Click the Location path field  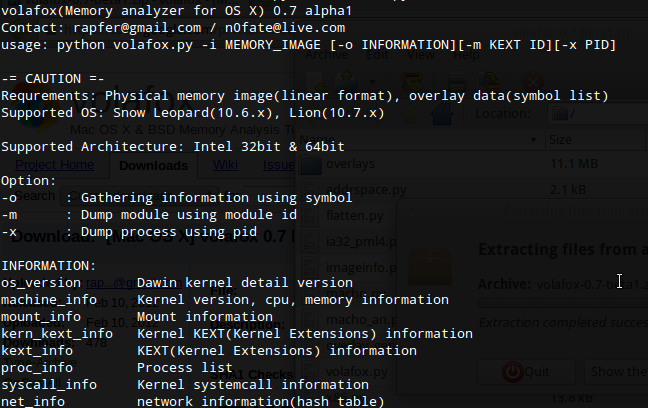pyautogui.click(x=598, y=114)
